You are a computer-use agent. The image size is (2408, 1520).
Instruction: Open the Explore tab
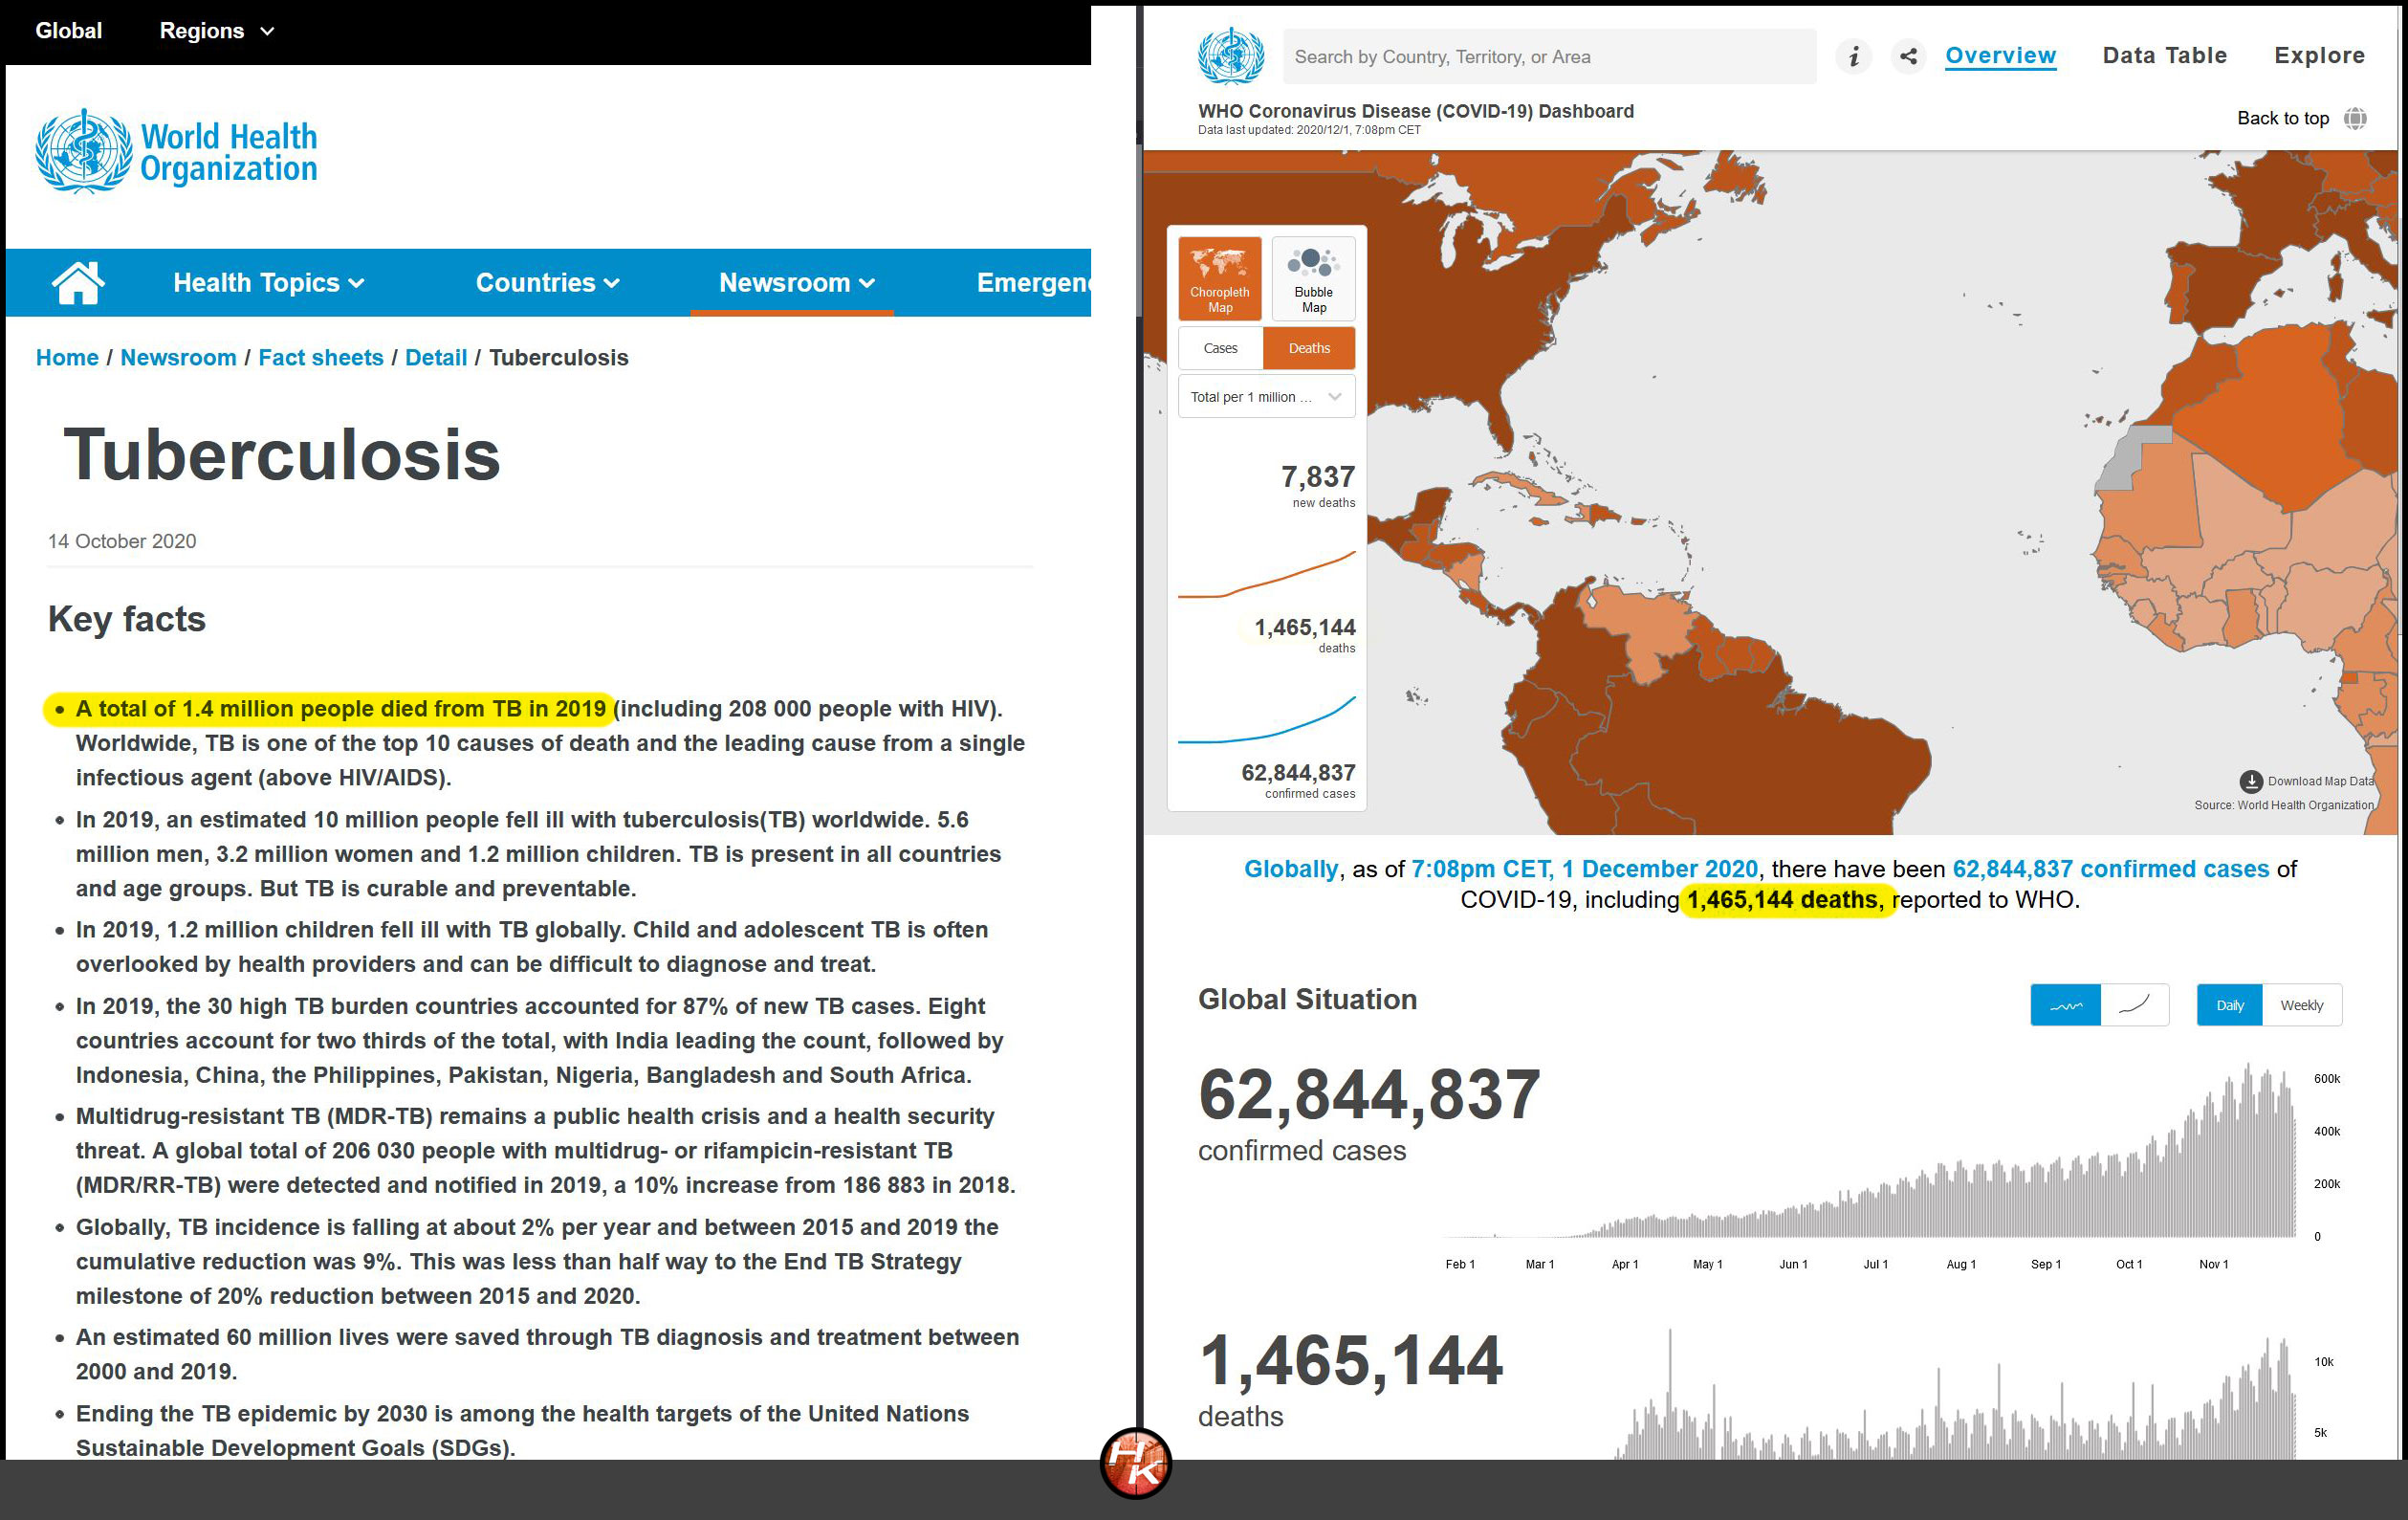click(x=2319, y=56)
